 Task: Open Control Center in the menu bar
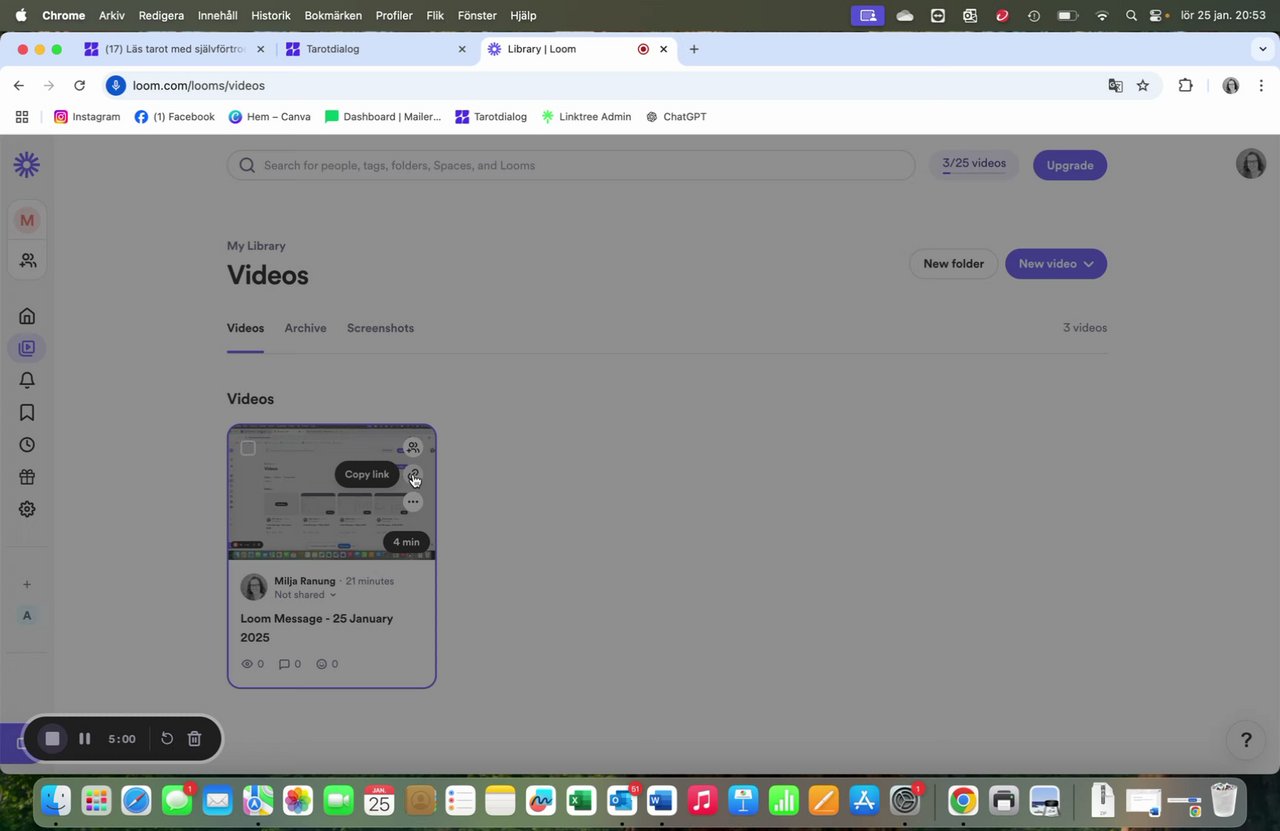[1157, 15]
